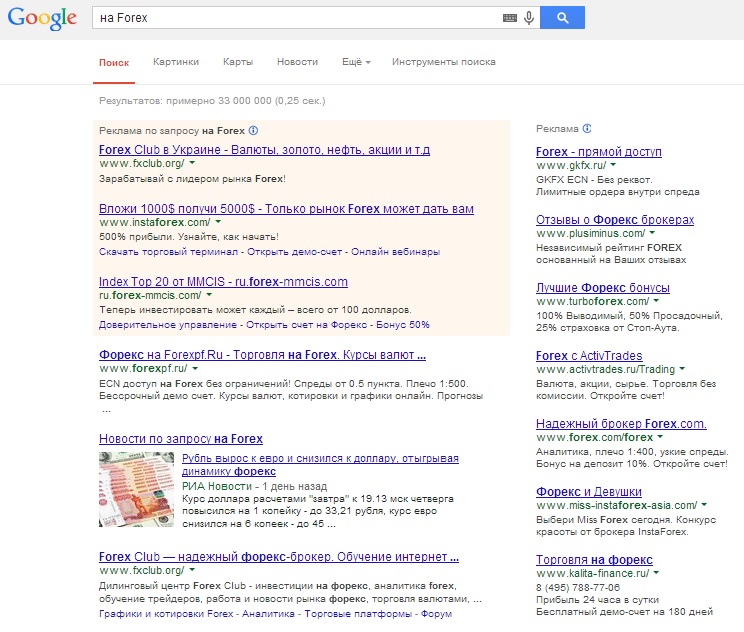Click the Google logo
Screen dimensions: 744x632
(x=42, y=18)
